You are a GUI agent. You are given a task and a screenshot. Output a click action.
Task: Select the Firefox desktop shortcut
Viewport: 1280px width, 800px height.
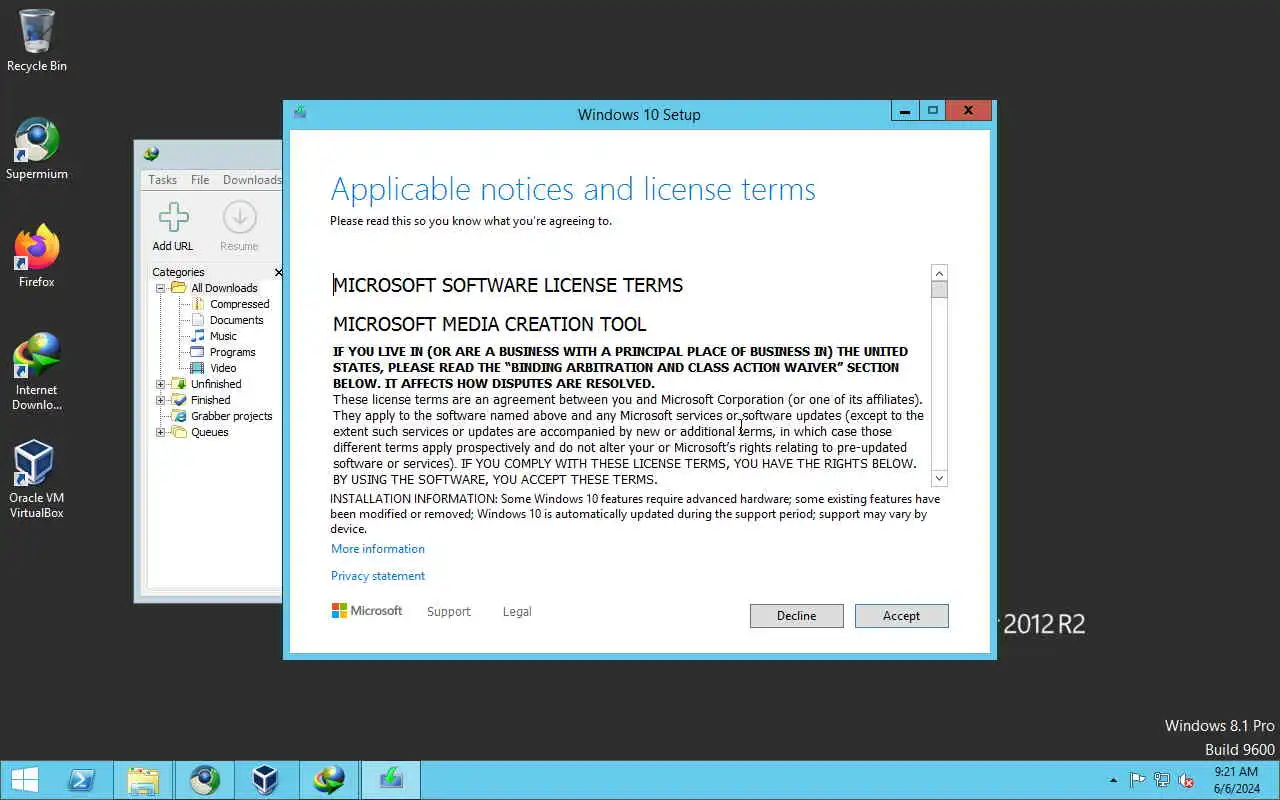37,256
